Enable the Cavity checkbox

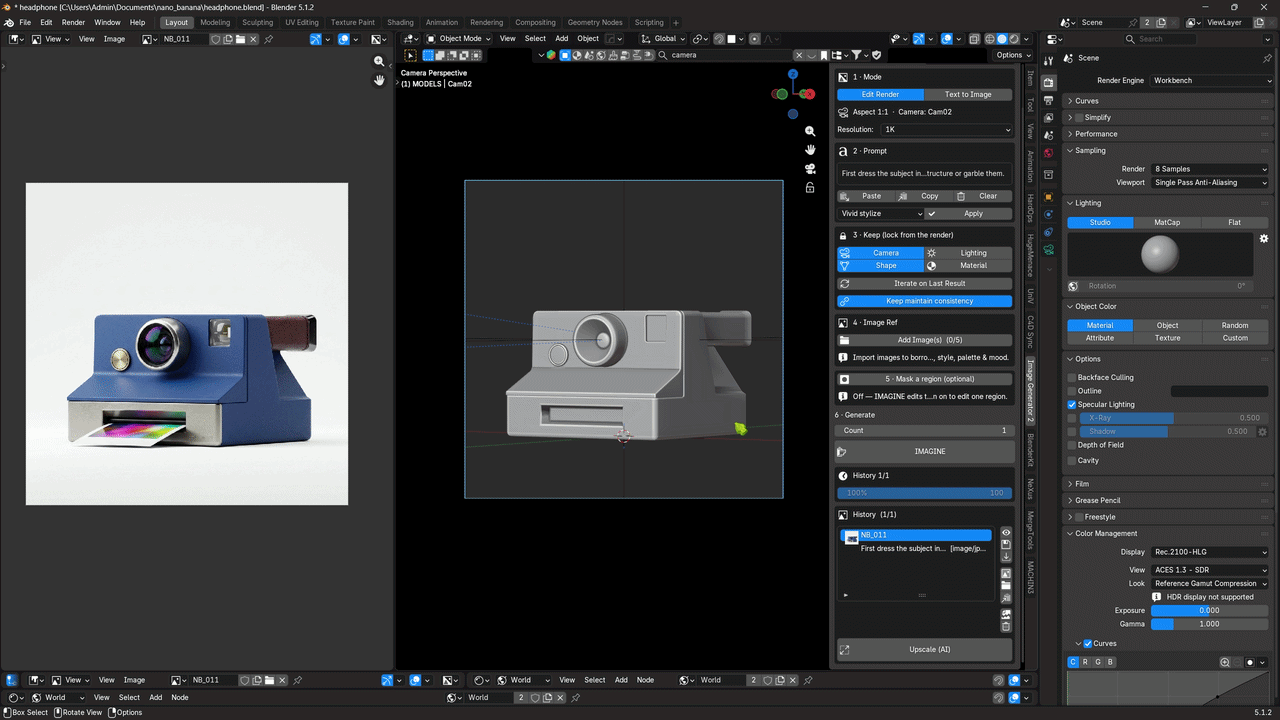pos(1072,461)
